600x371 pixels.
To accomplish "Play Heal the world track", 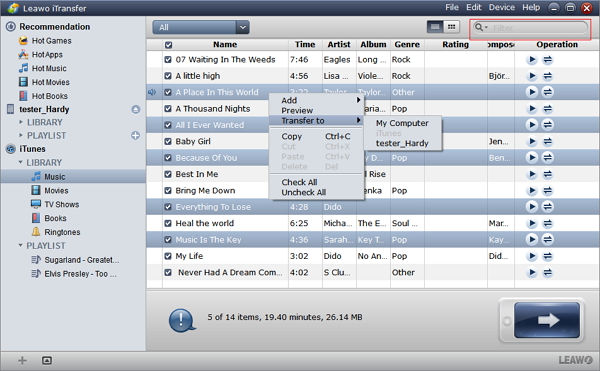I will pos(532,223).
